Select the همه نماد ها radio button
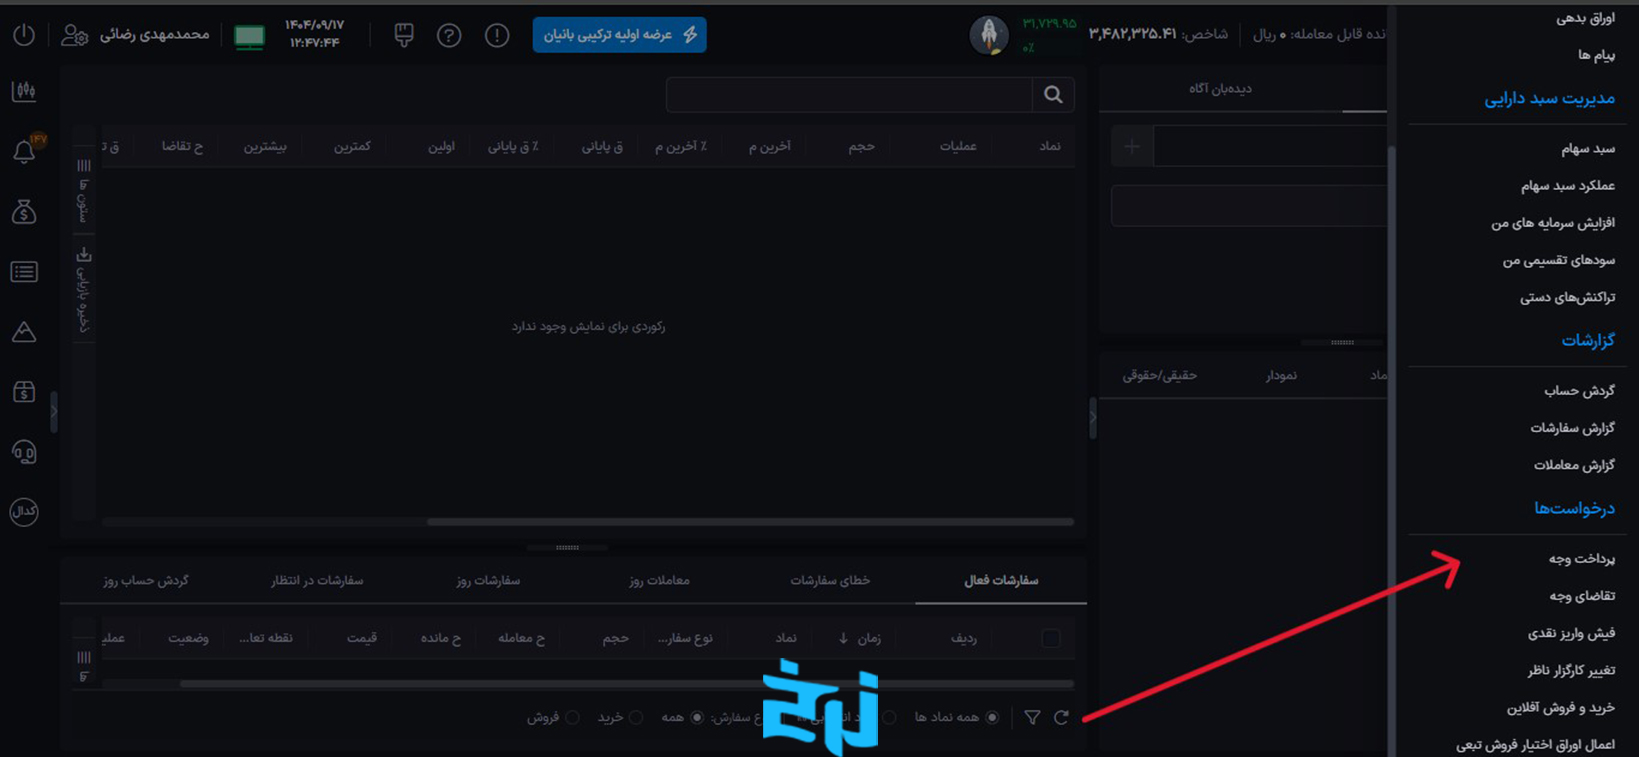Viewport: 1639px width, 757px height. 992,717
